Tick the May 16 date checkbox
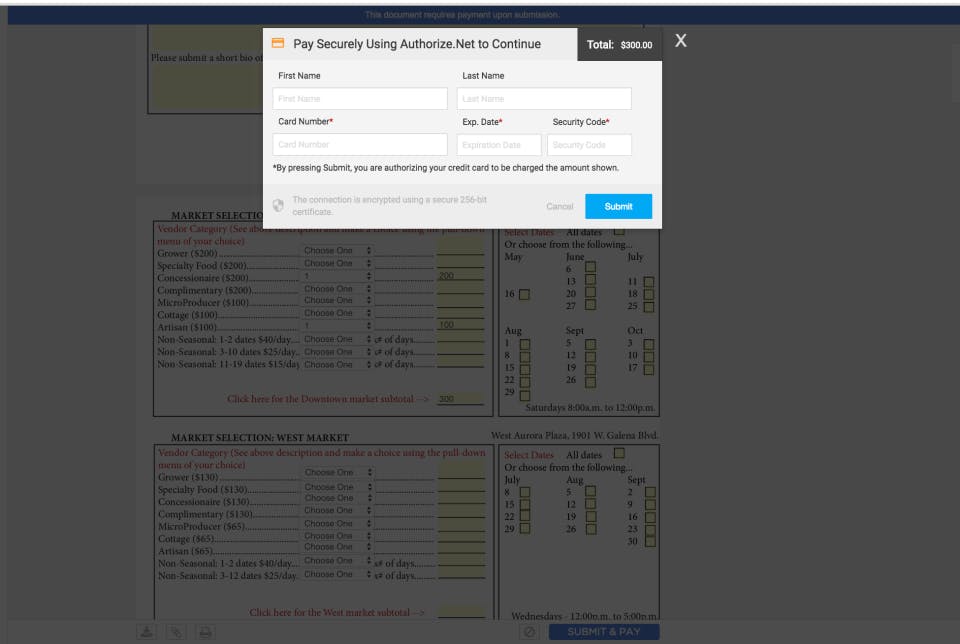The width and height of the screenshot is (960, 644). point(525,294)
